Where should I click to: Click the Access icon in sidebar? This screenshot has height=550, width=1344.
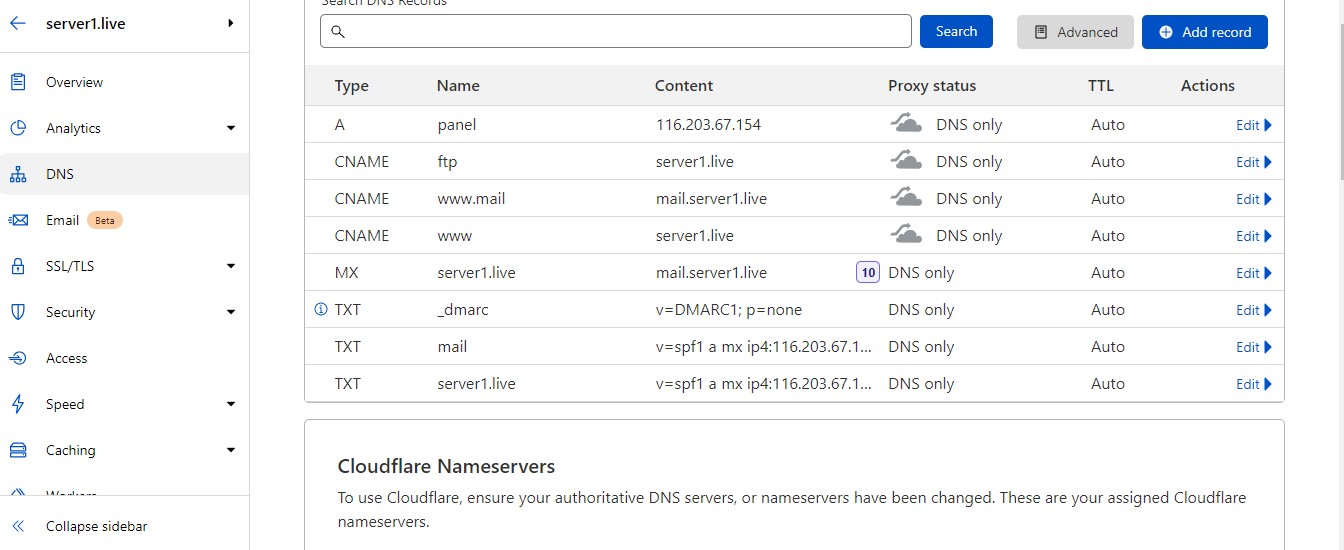click(x=18, y=358)
